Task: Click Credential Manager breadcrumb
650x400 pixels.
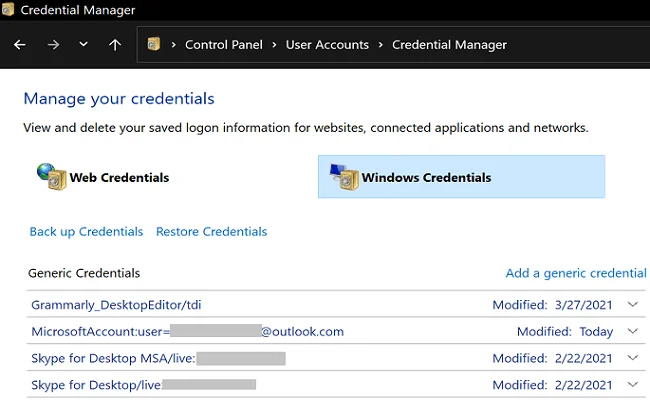Action: (x=449, y=44)
